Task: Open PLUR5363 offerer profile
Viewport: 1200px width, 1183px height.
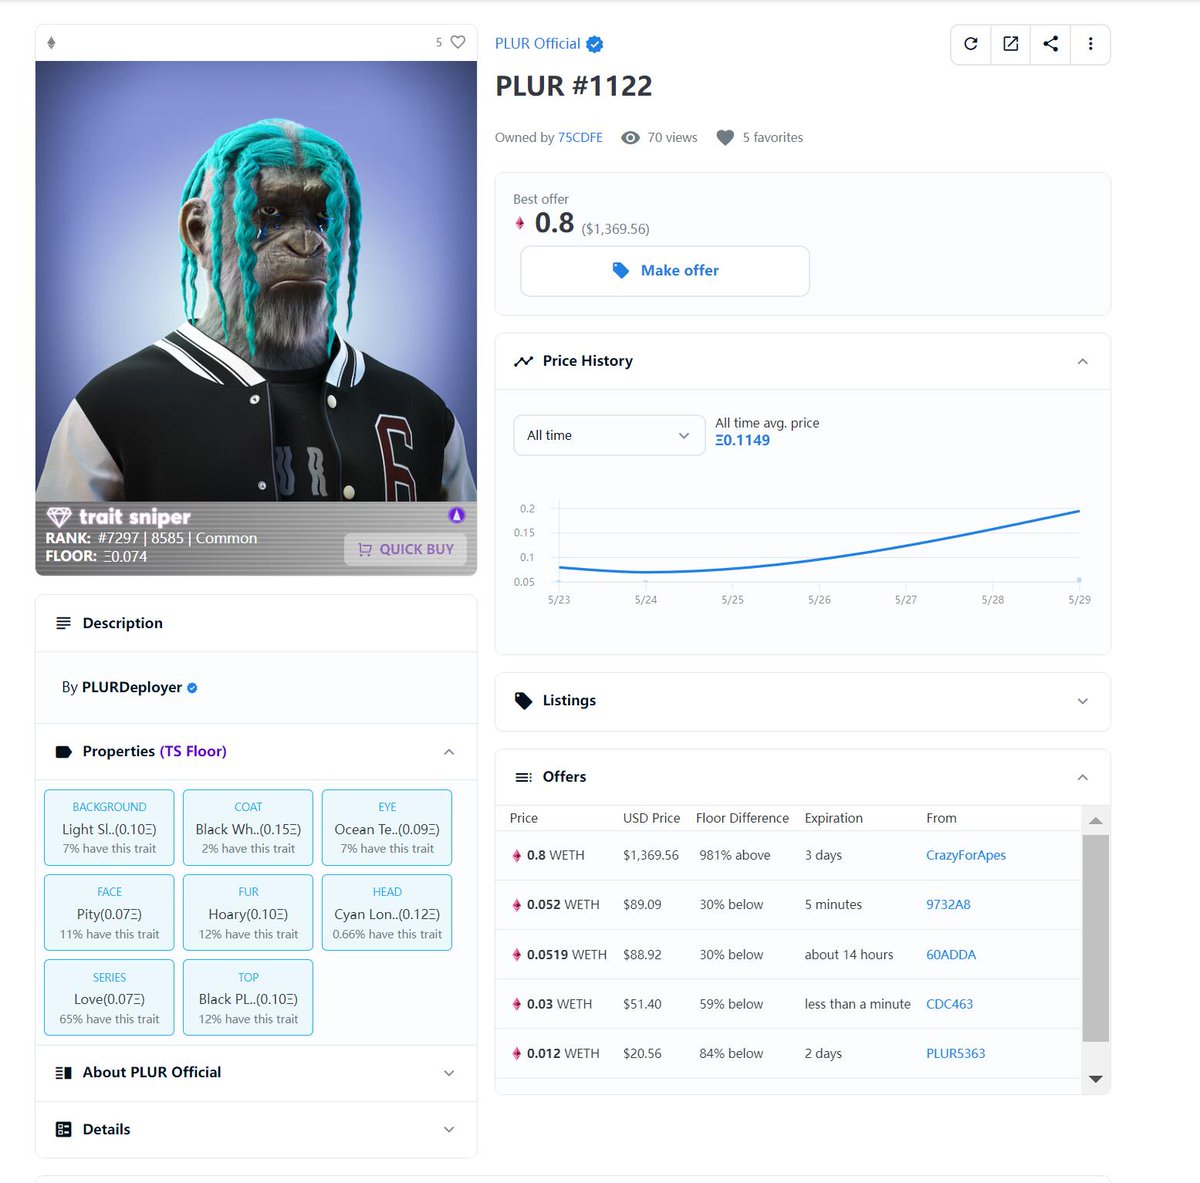Action: 955,1054
